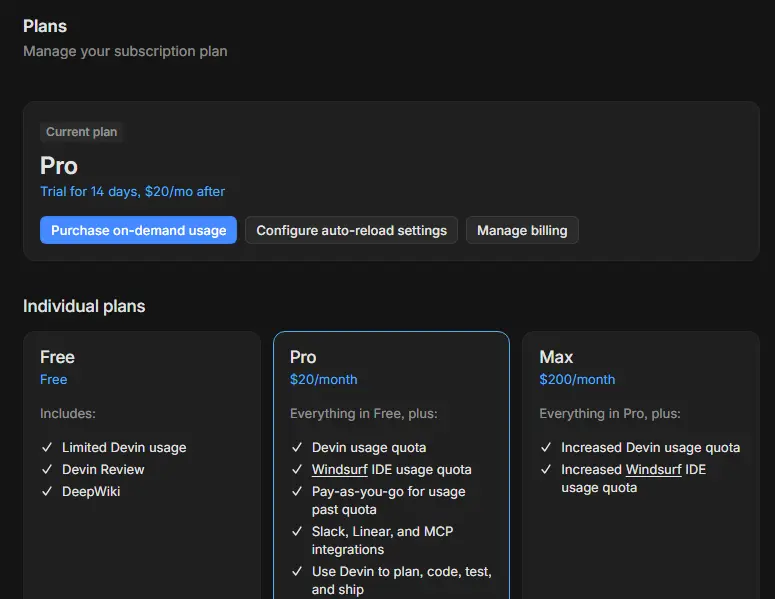The width and height of the screenshot is (775, 599).
Task: Open Windsurf link in Max plan
Action: pos(653,470)
